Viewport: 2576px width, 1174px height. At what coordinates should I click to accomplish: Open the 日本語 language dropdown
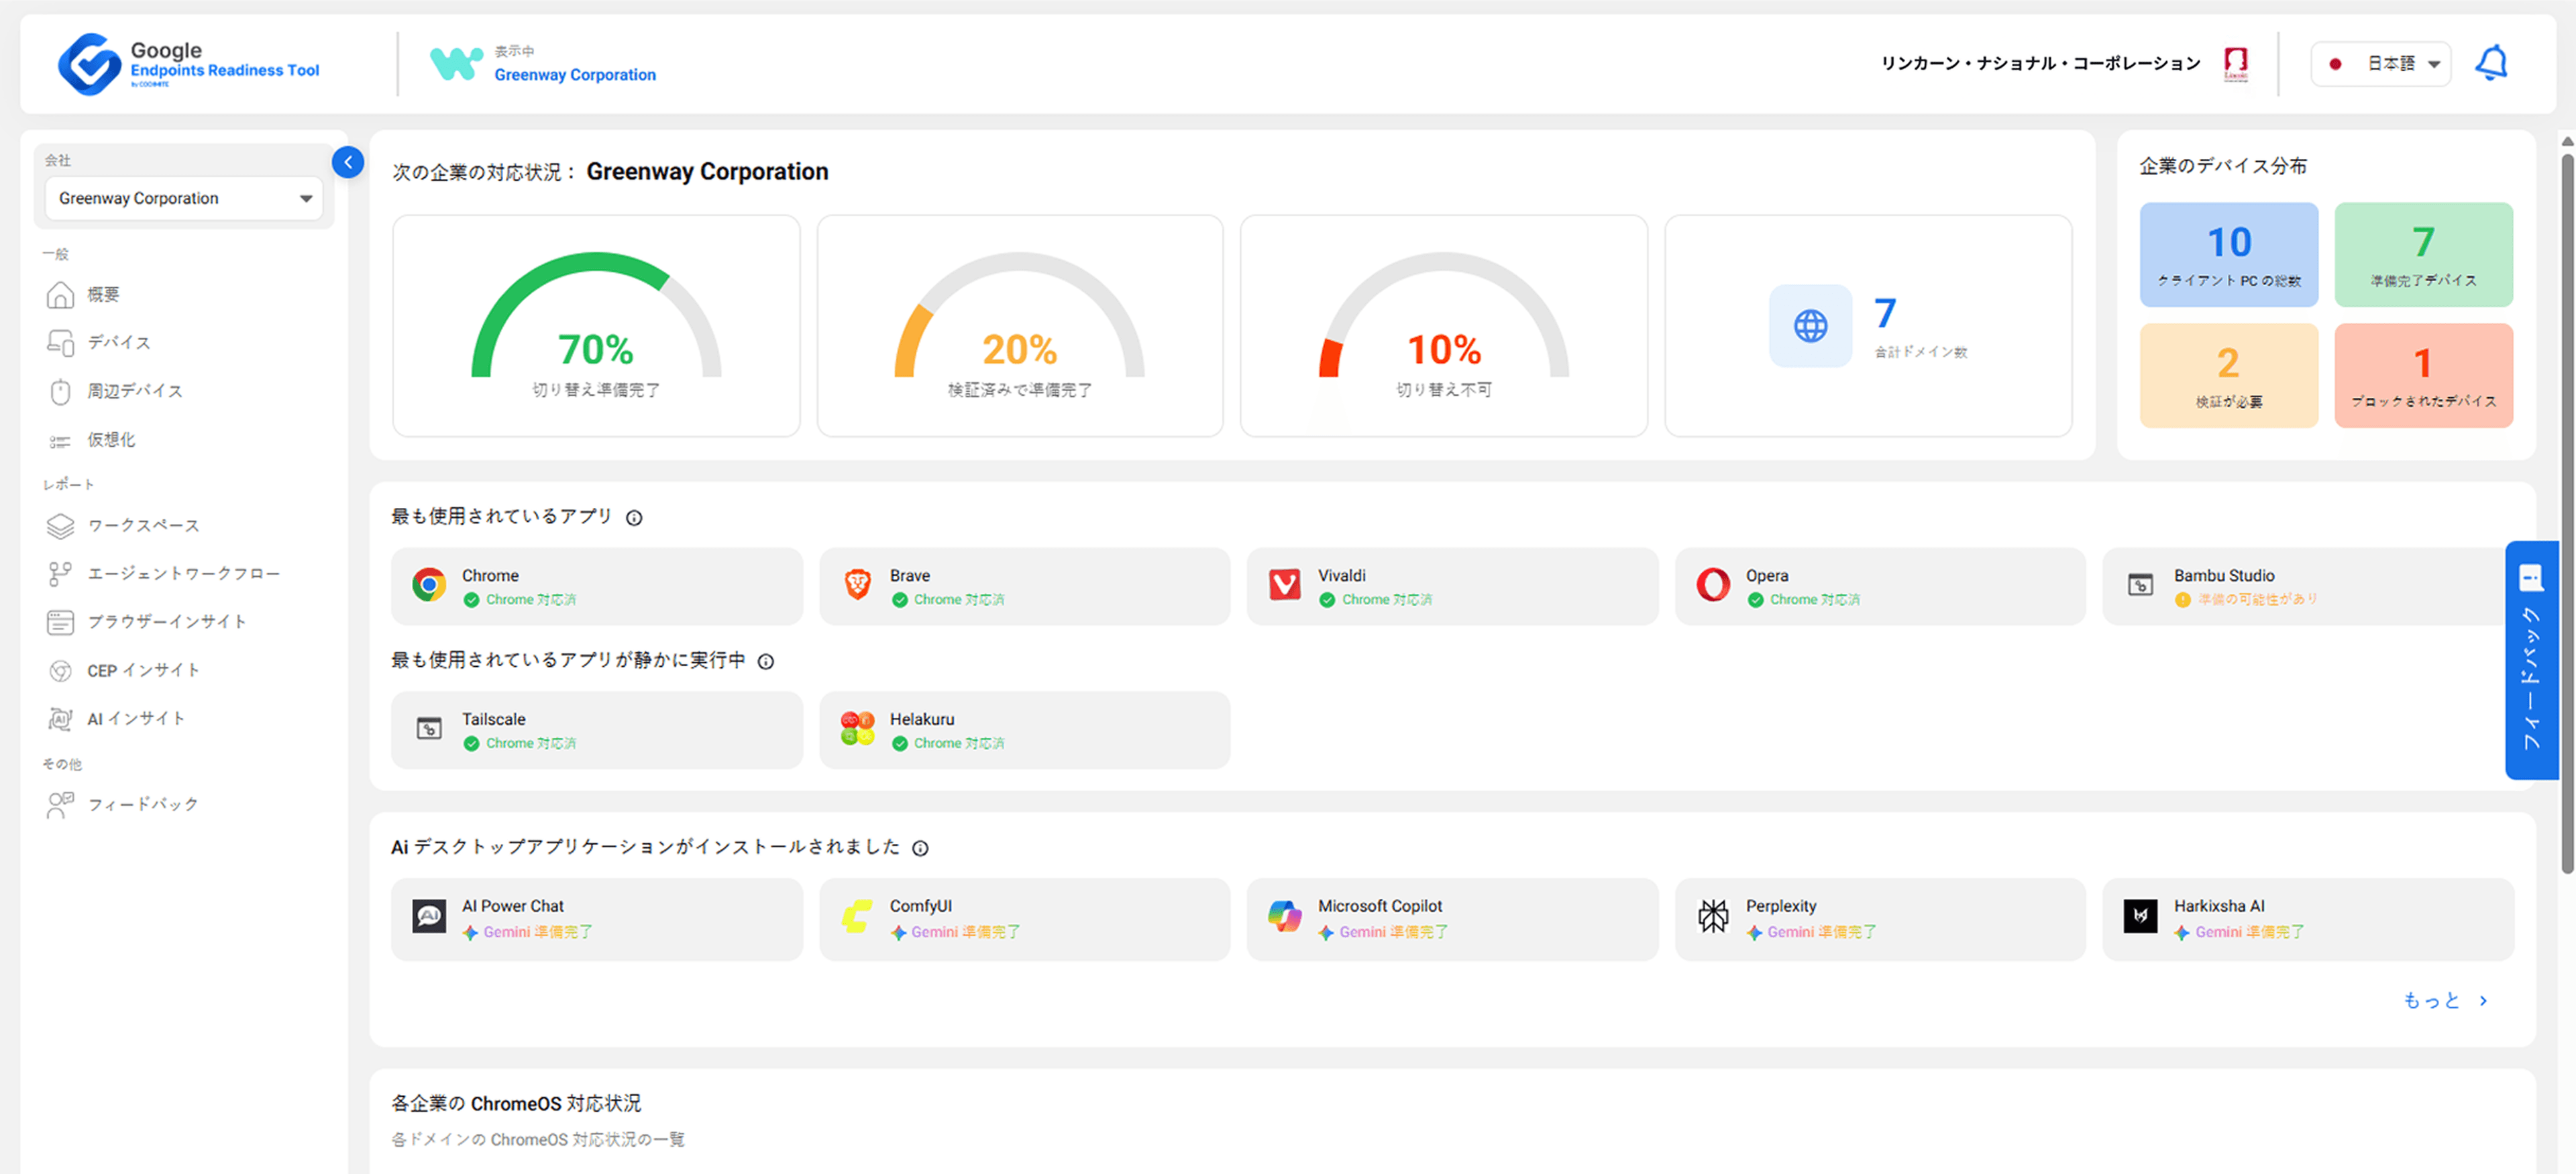pos(2380,64)
